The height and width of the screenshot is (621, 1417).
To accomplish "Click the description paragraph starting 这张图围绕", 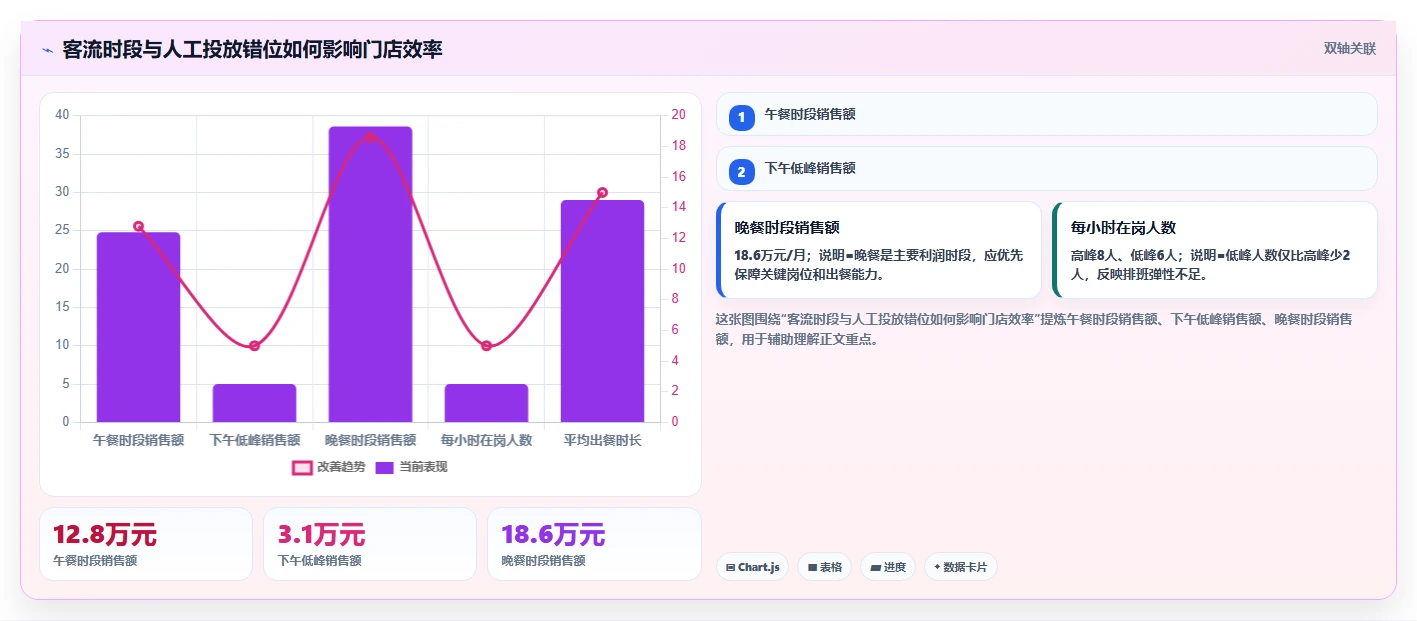I will pos(1035,329).
